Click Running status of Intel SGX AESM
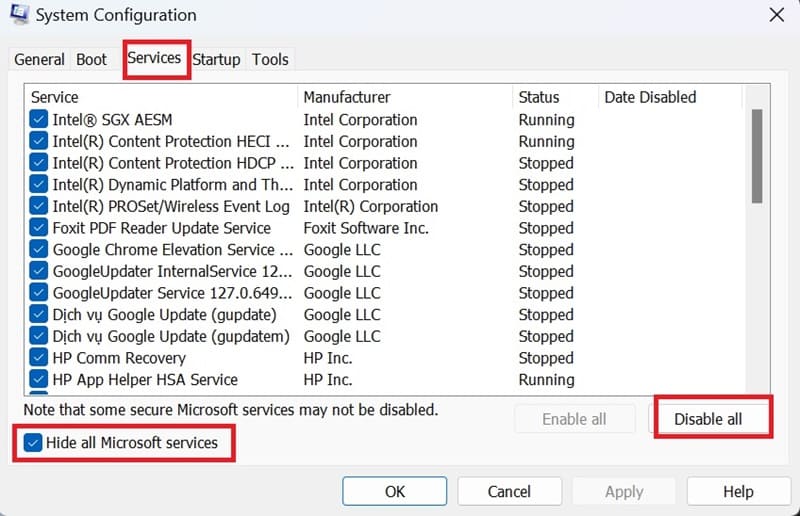 546,119
